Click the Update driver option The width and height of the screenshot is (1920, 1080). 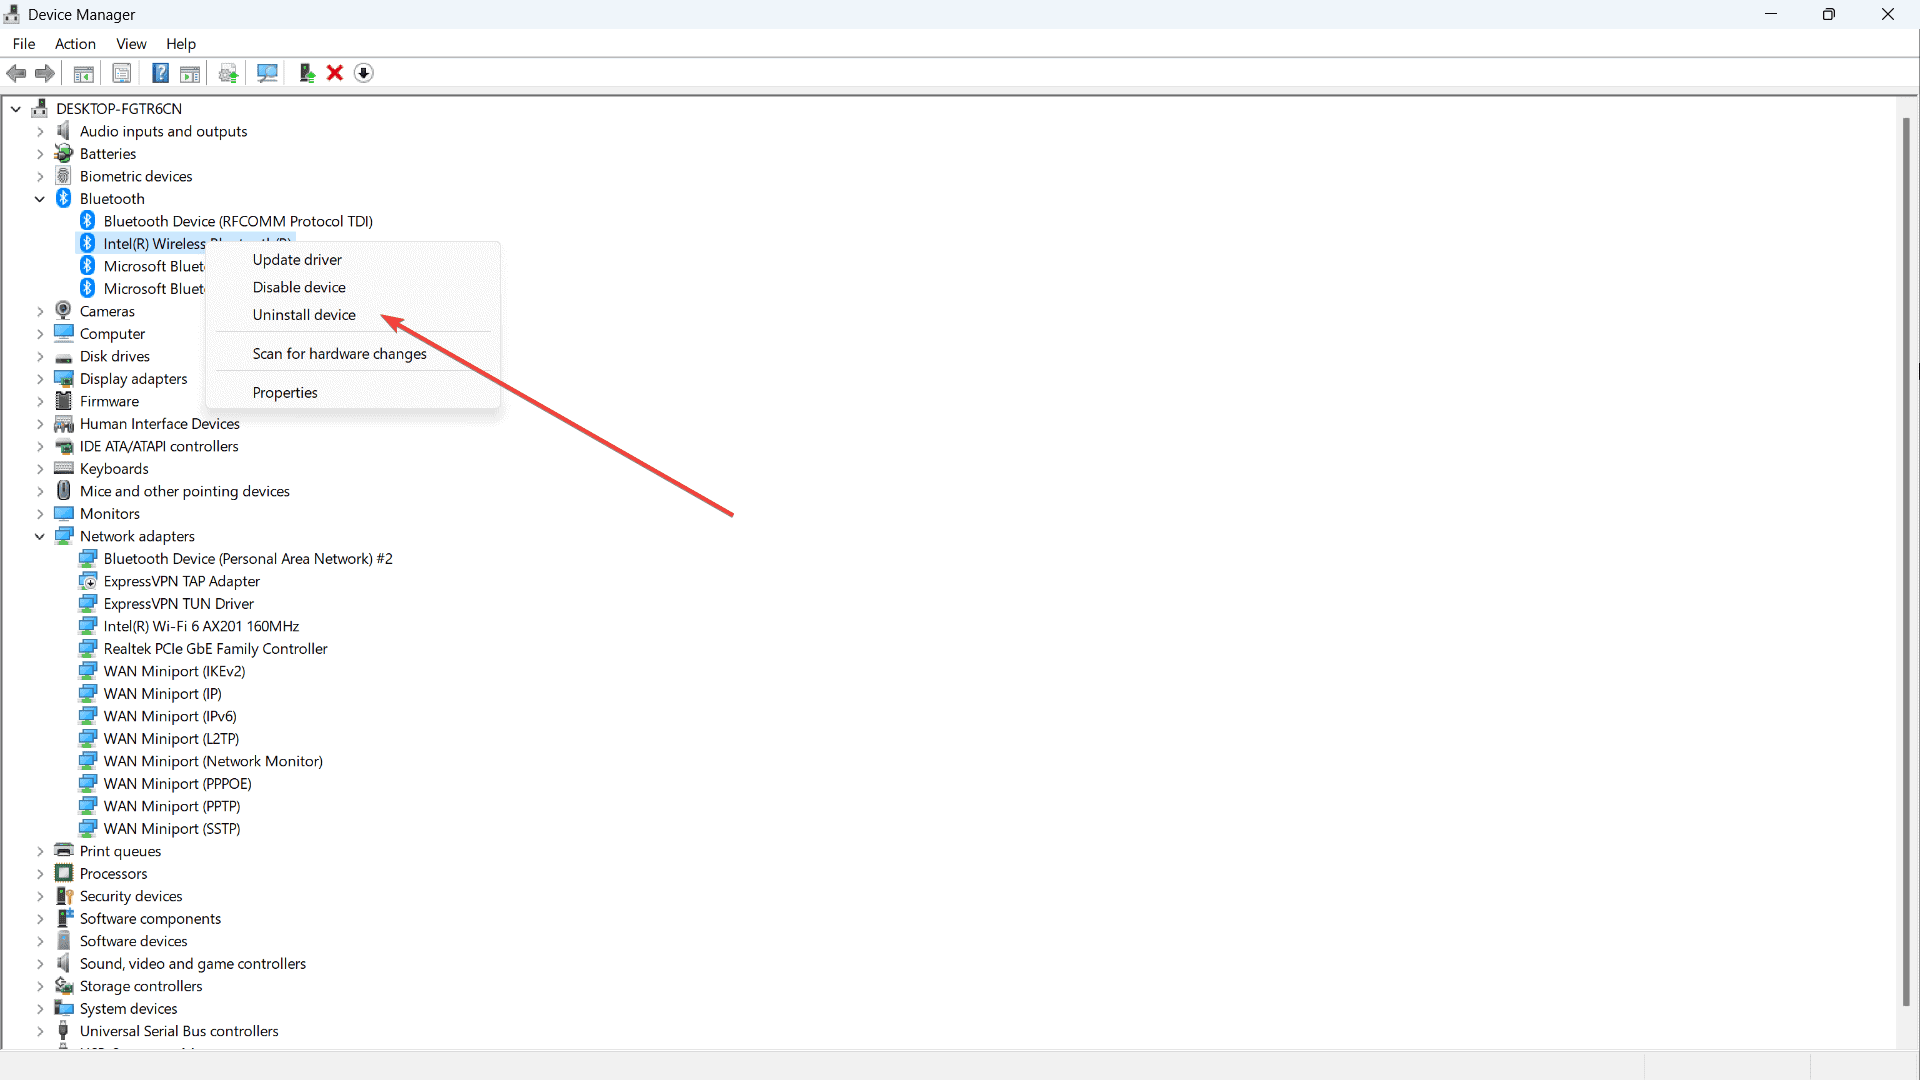tap(297, 260)
